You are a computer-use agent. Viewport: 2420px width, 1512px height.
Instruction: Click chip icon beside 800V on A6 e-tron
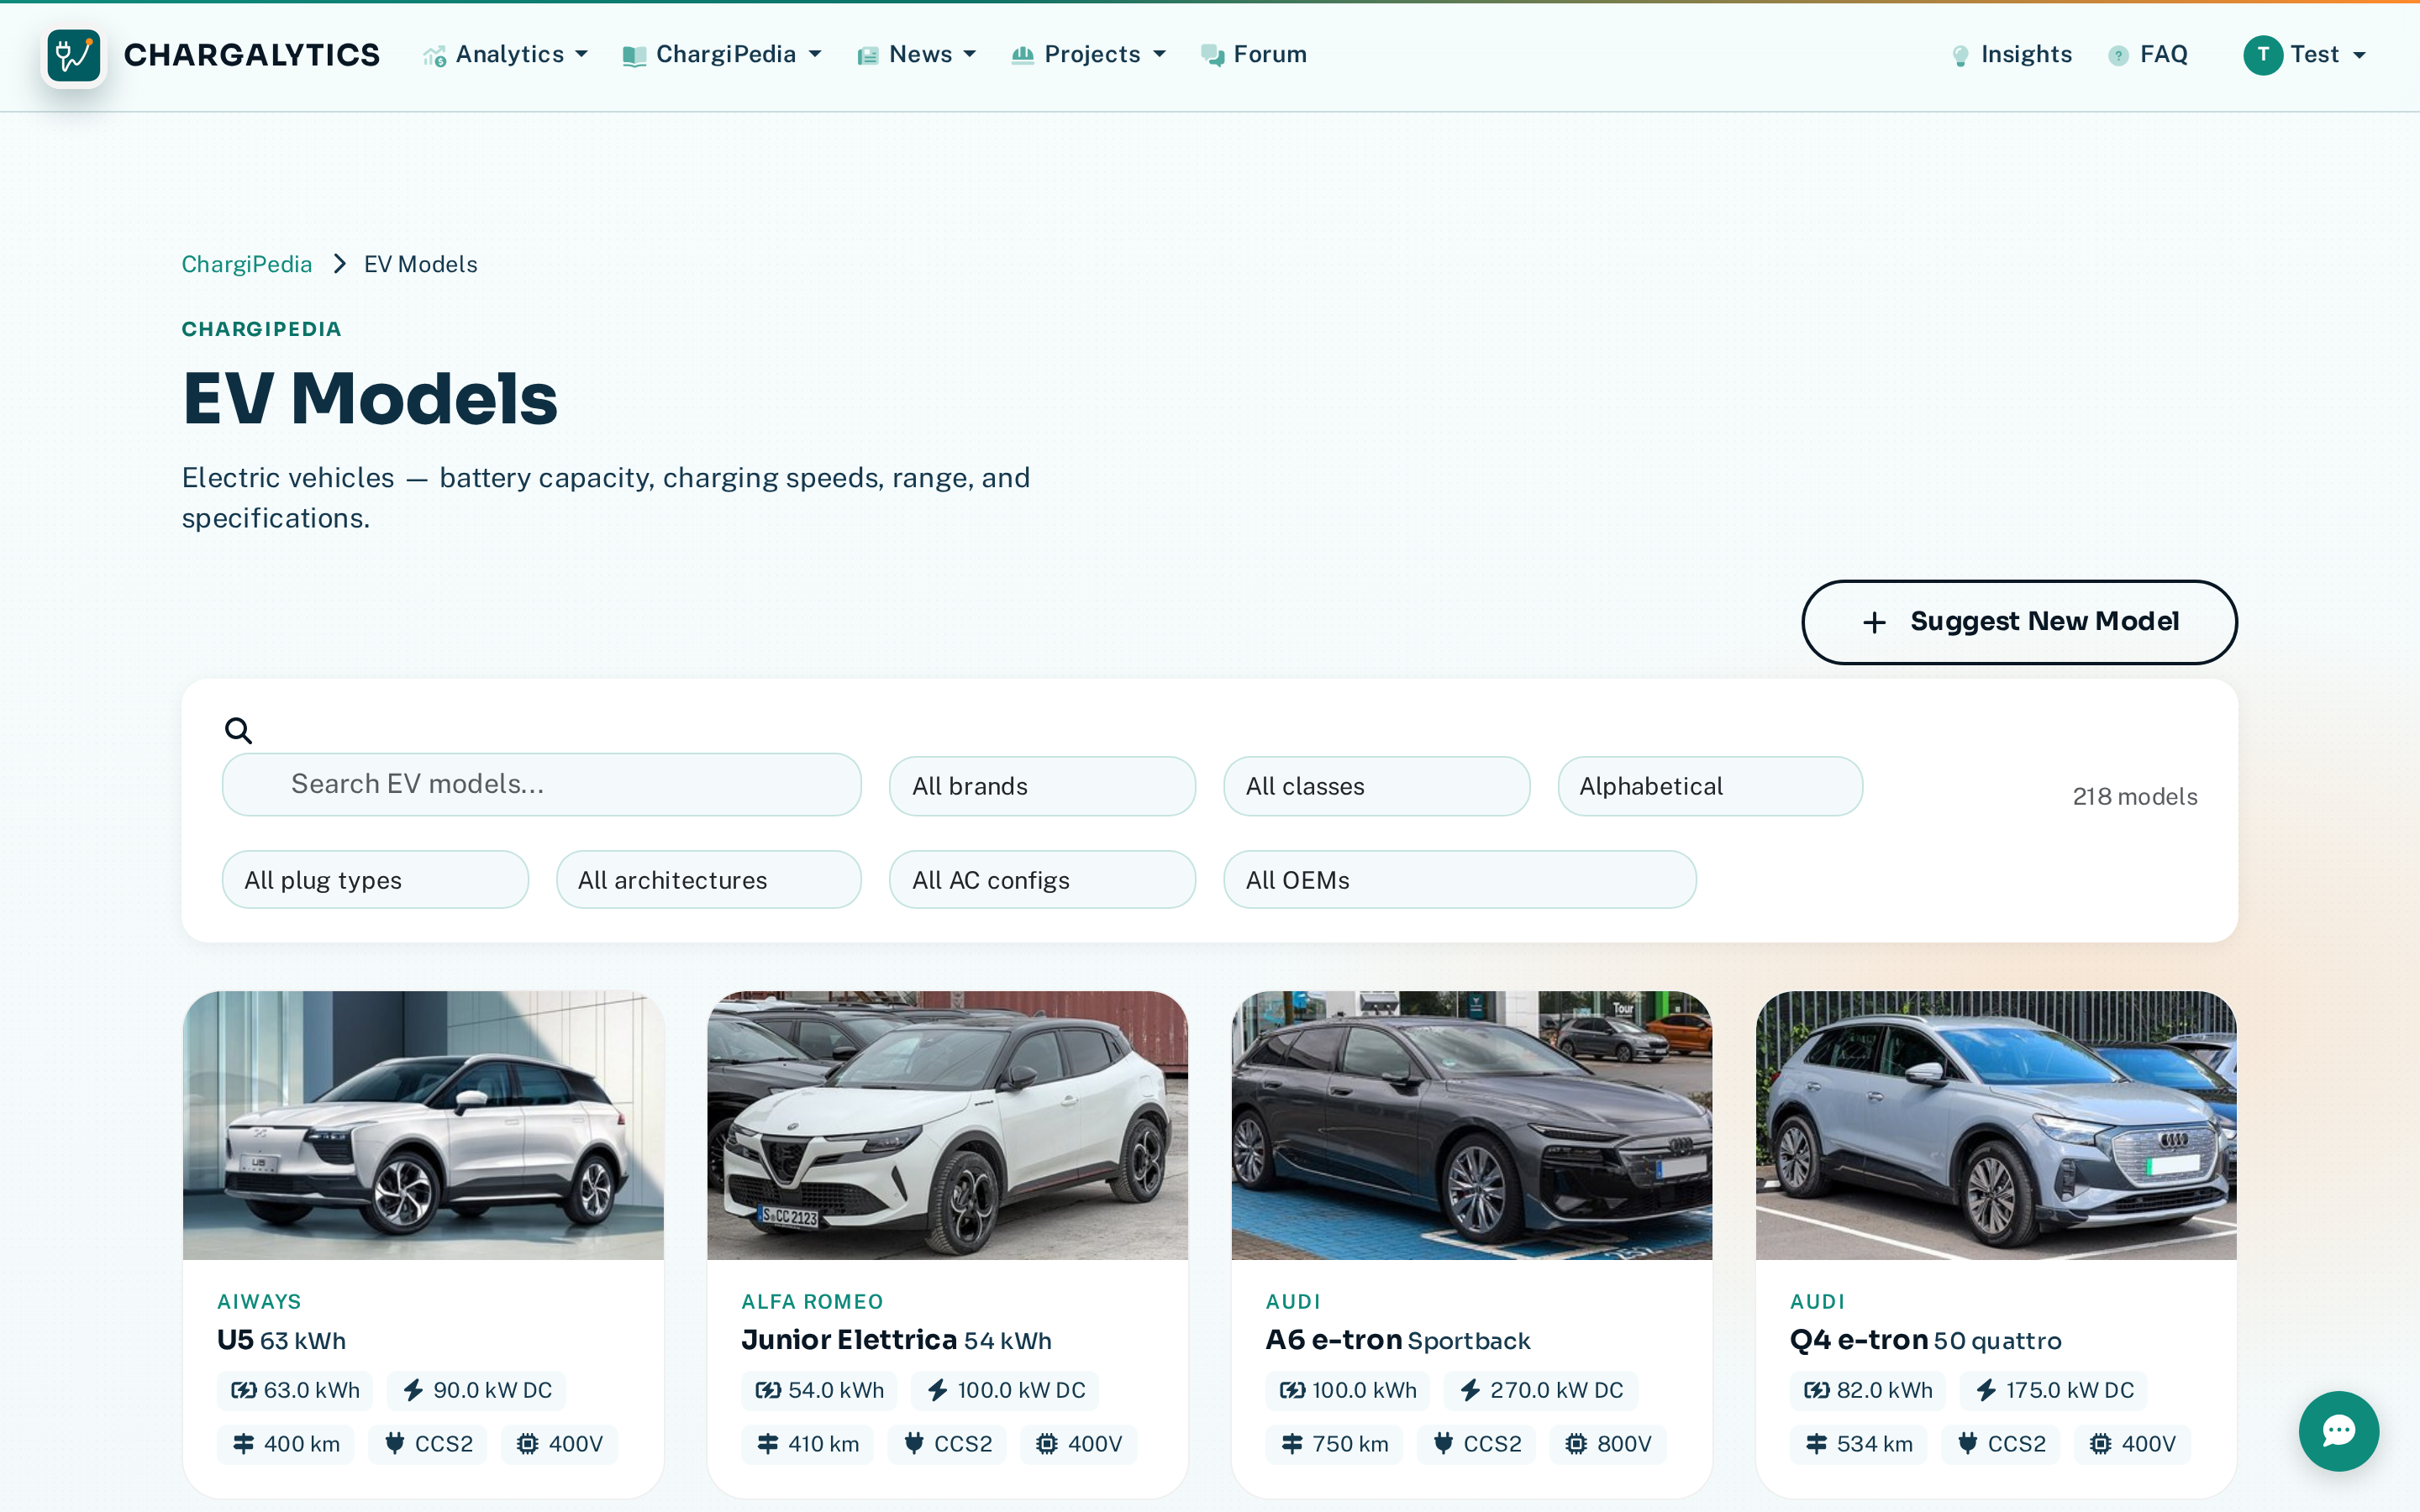coord(1576,1444)
